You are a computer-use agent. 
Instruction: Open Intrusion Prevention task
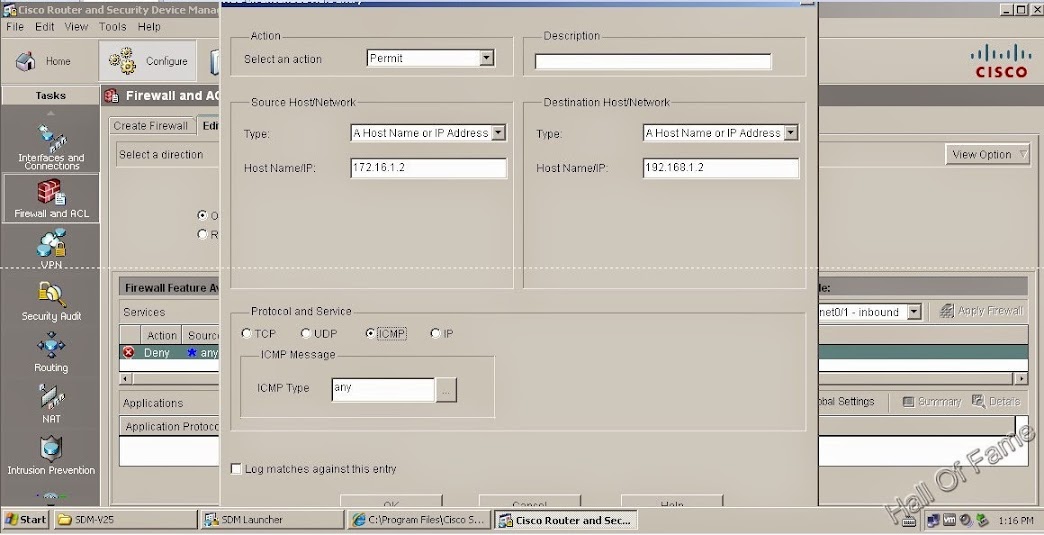click(x=51, y=456)
